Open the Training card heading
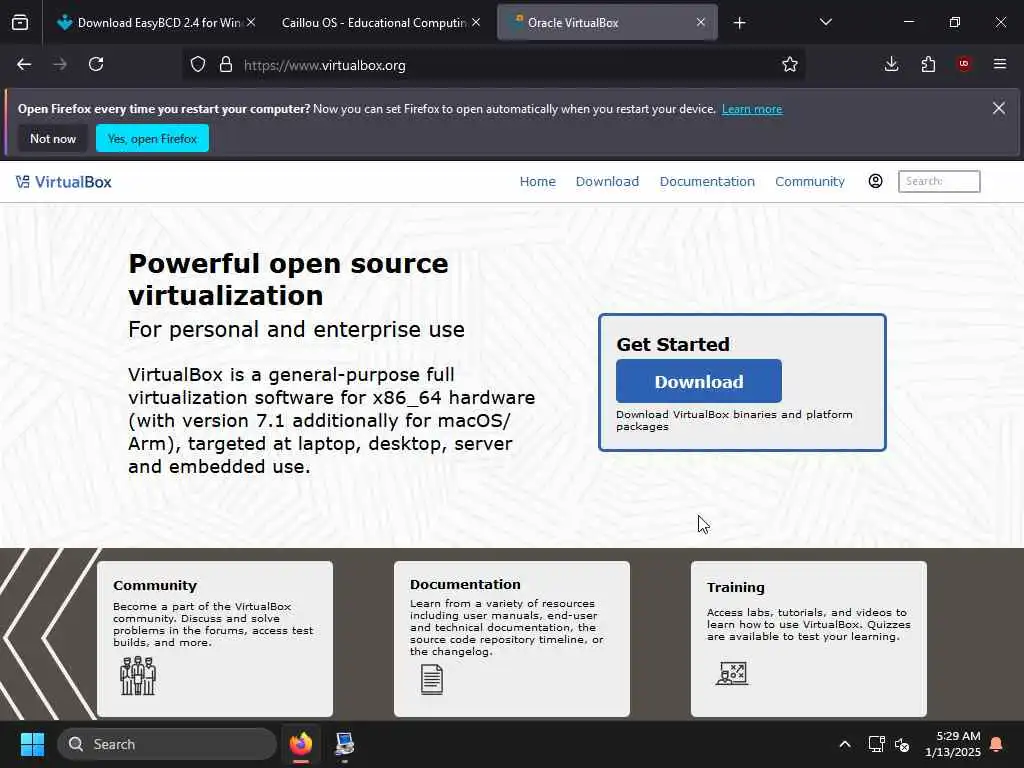Screen dimensions: 1024x768 pyautogui.click(x=735, y=587)
